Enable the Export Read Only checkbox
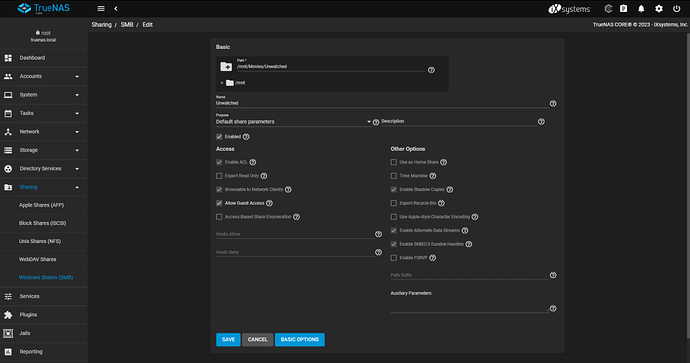The width and height of the screenshot is (690, 363). tap(219, 176)
